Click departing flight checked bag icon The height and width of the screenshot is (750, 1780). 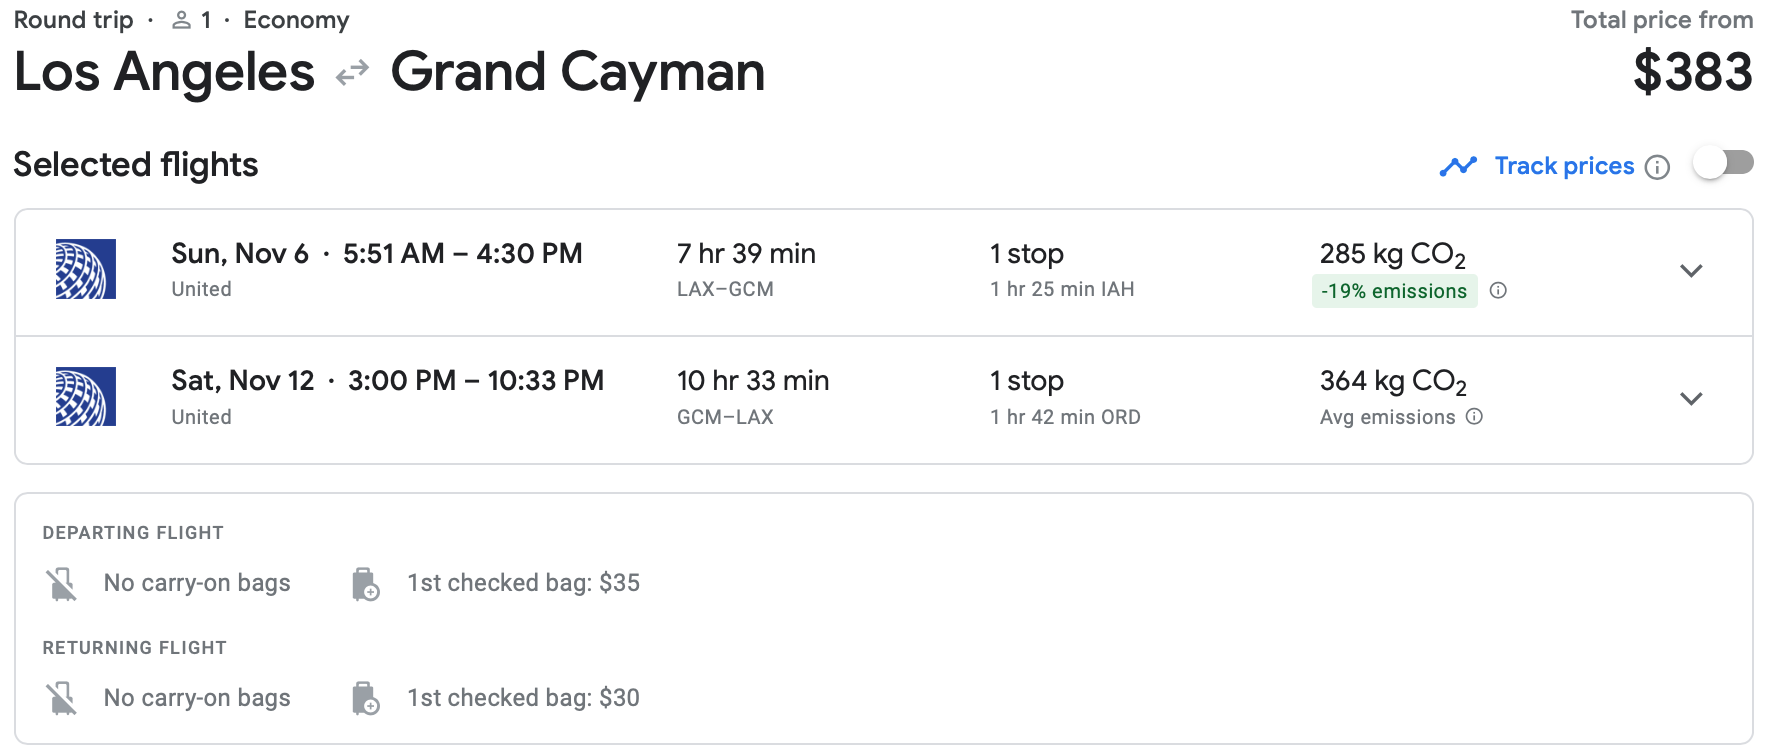pyautogui.click(x=365, y=584)
